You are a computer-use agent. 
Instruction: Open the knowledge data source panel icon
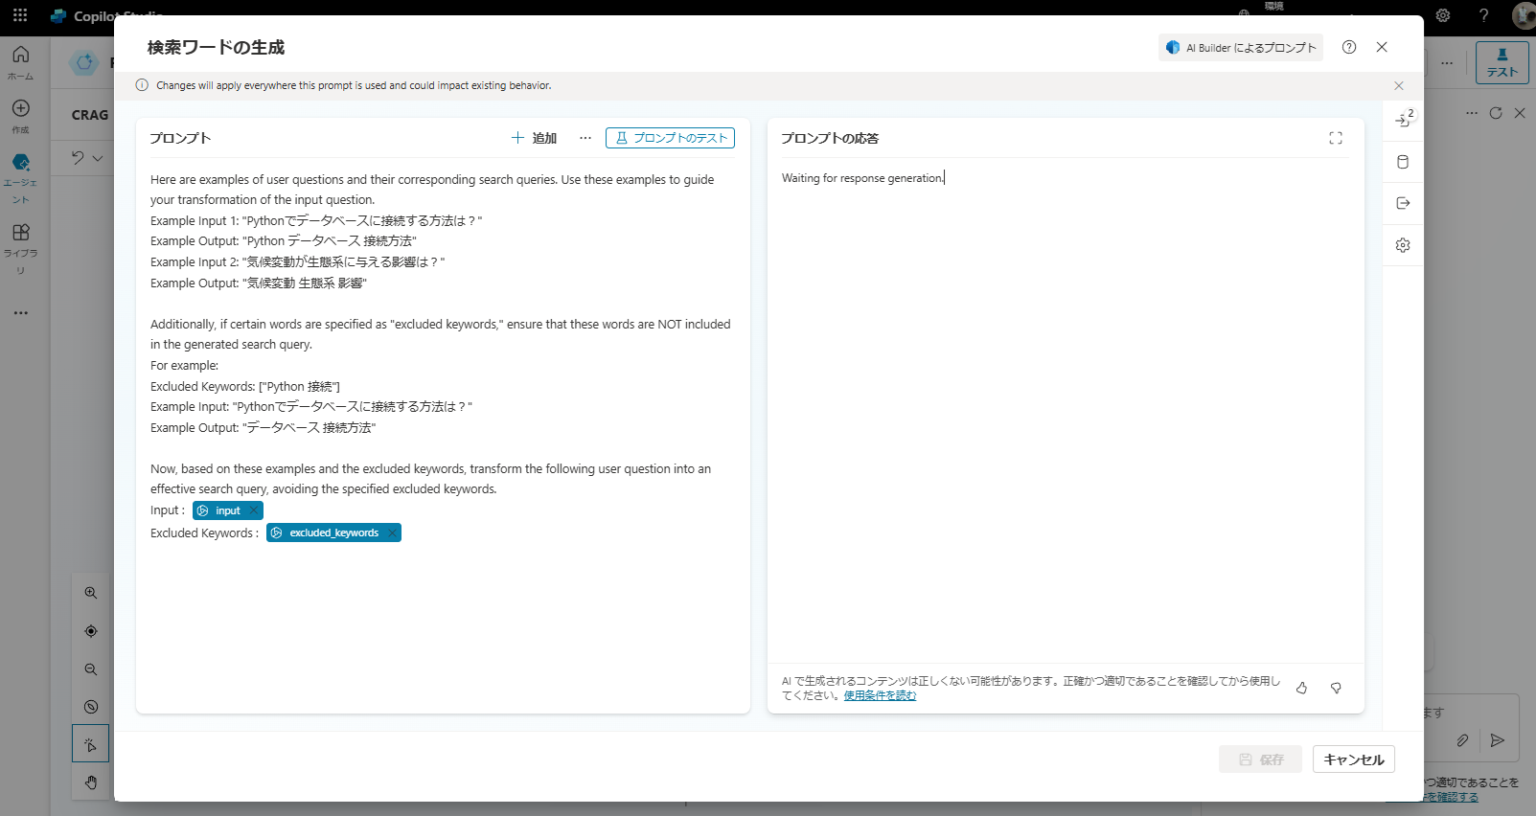pos(1402,161)
